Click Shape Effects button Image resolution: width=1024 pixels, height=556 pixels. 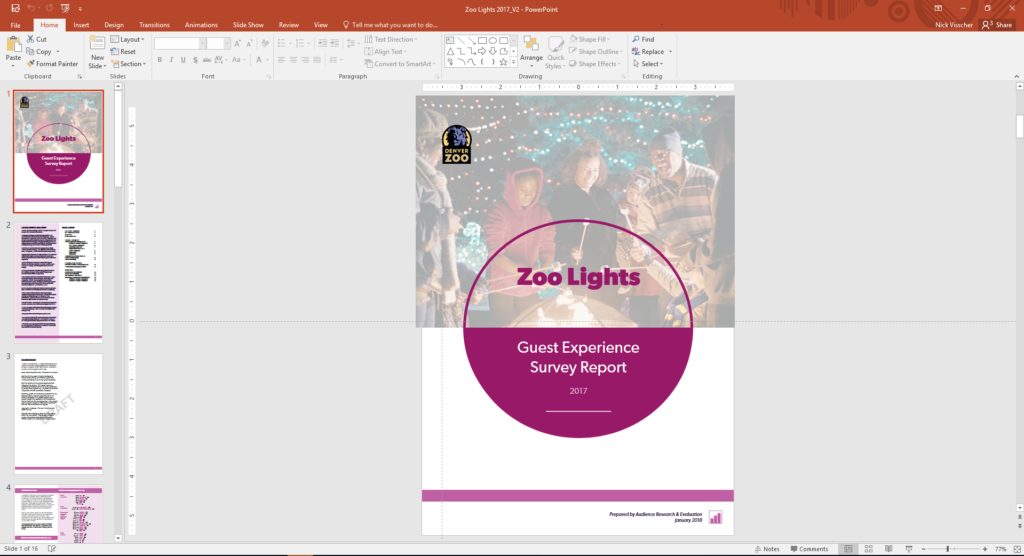pos(594,64)
